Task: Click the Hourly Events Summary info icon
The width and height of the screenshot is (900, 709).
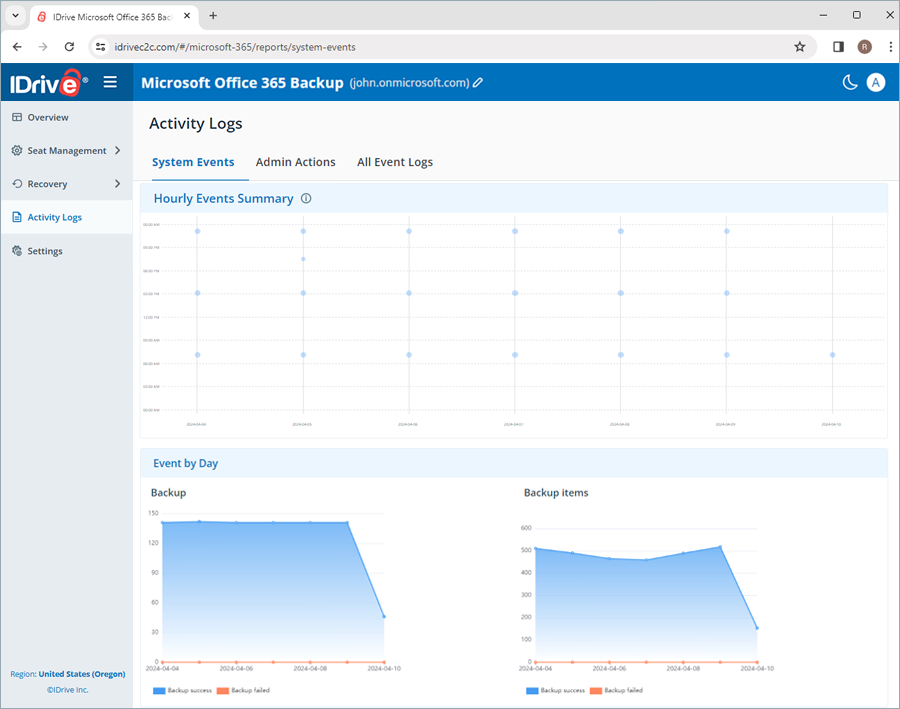Action: (x=306, y=198)
